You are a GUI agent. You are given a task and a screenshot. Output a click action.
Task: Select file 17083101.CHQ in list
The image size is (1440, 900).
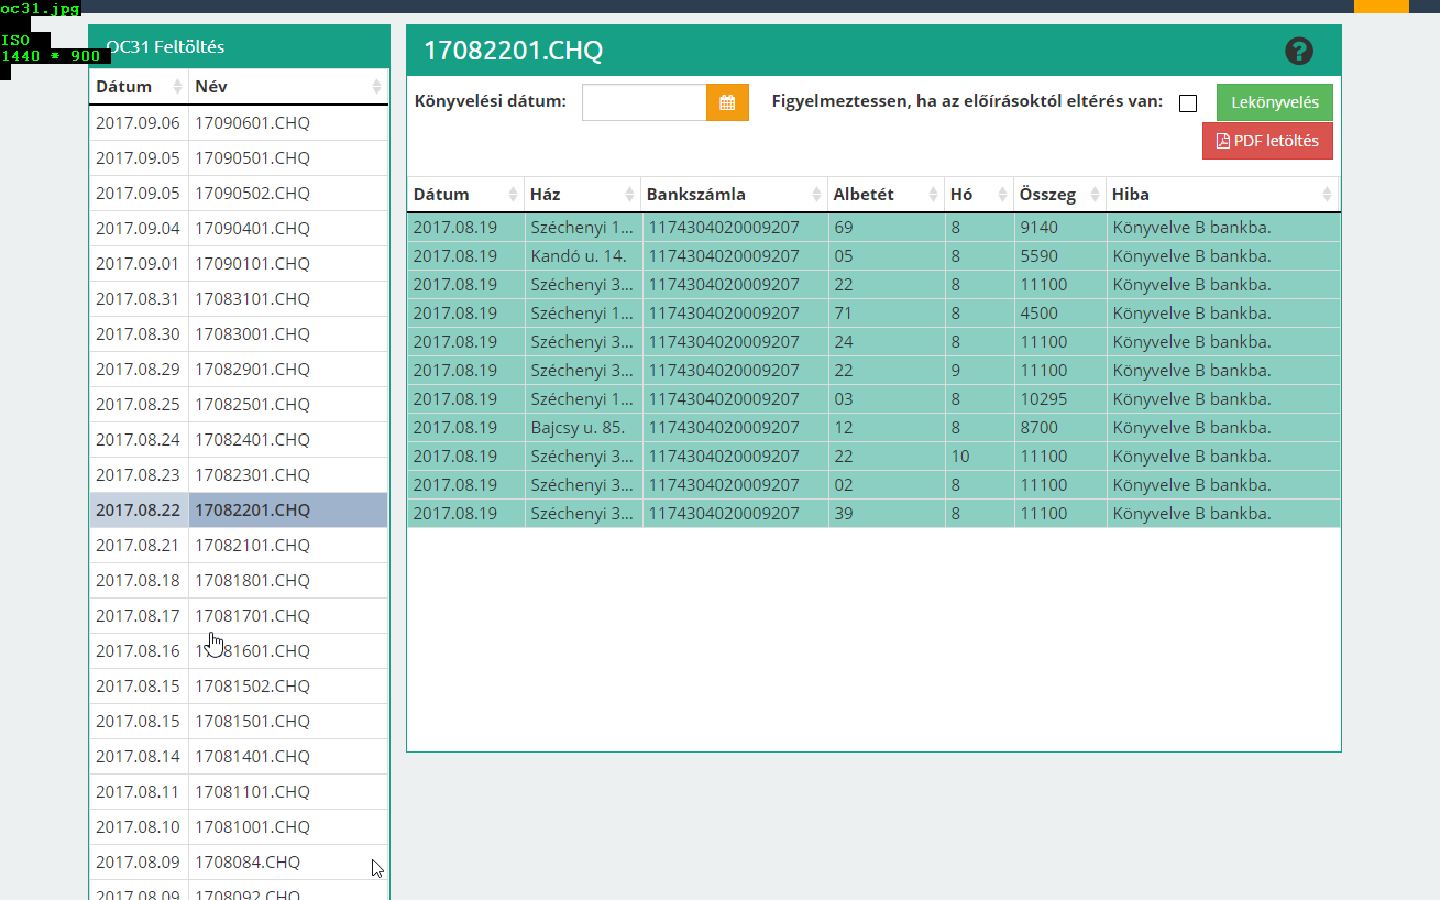[x=252, y=299]
